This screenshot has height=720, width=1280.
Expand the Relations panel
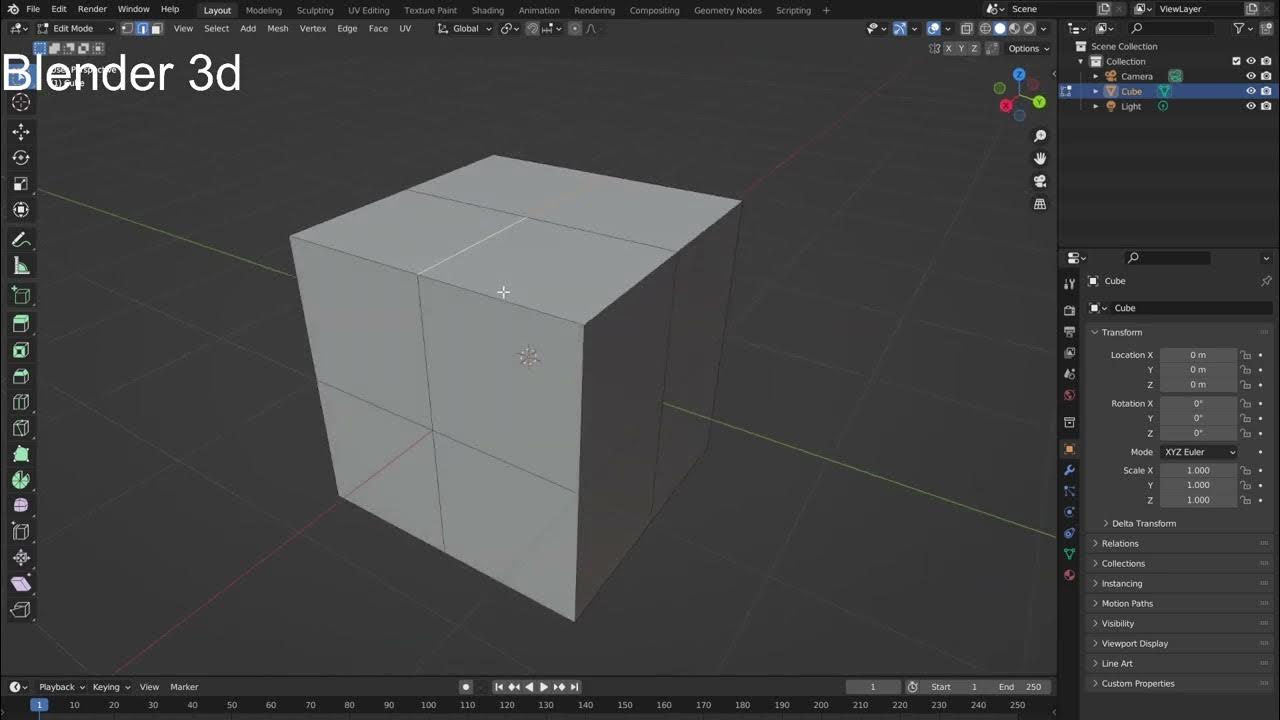tap(1120, 543)
